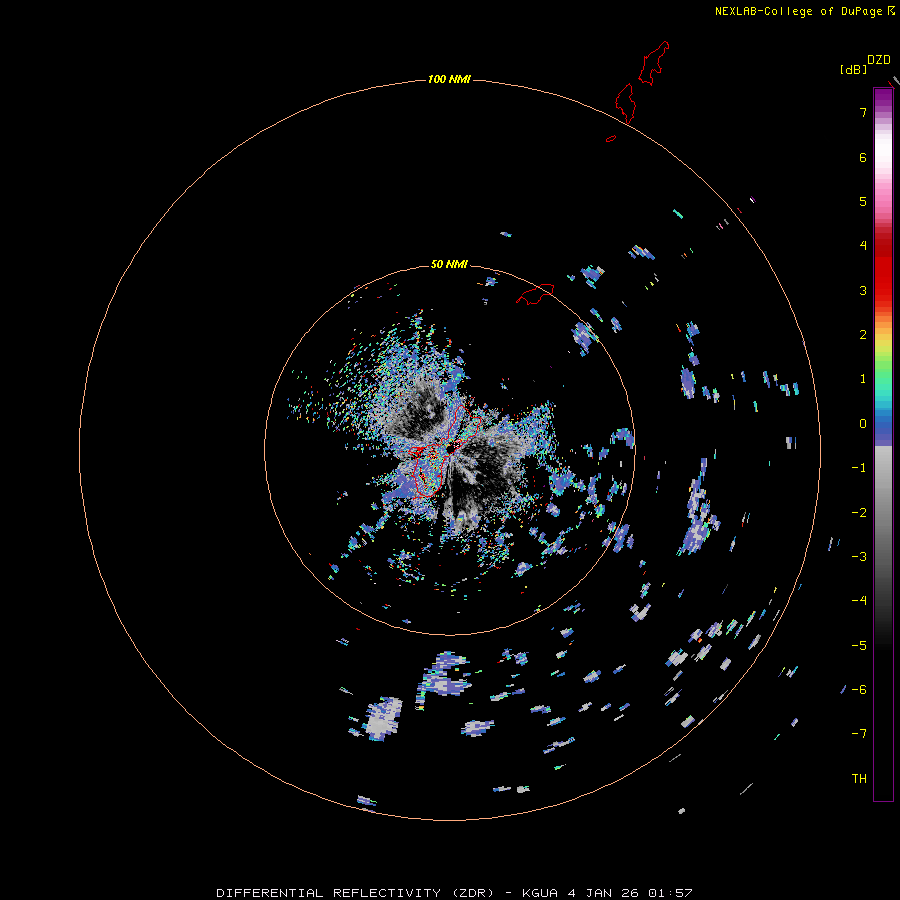This screenshot has width=900, height=900.
Task: Click the -6 value on color scale
Action: (x=859, y=689)
